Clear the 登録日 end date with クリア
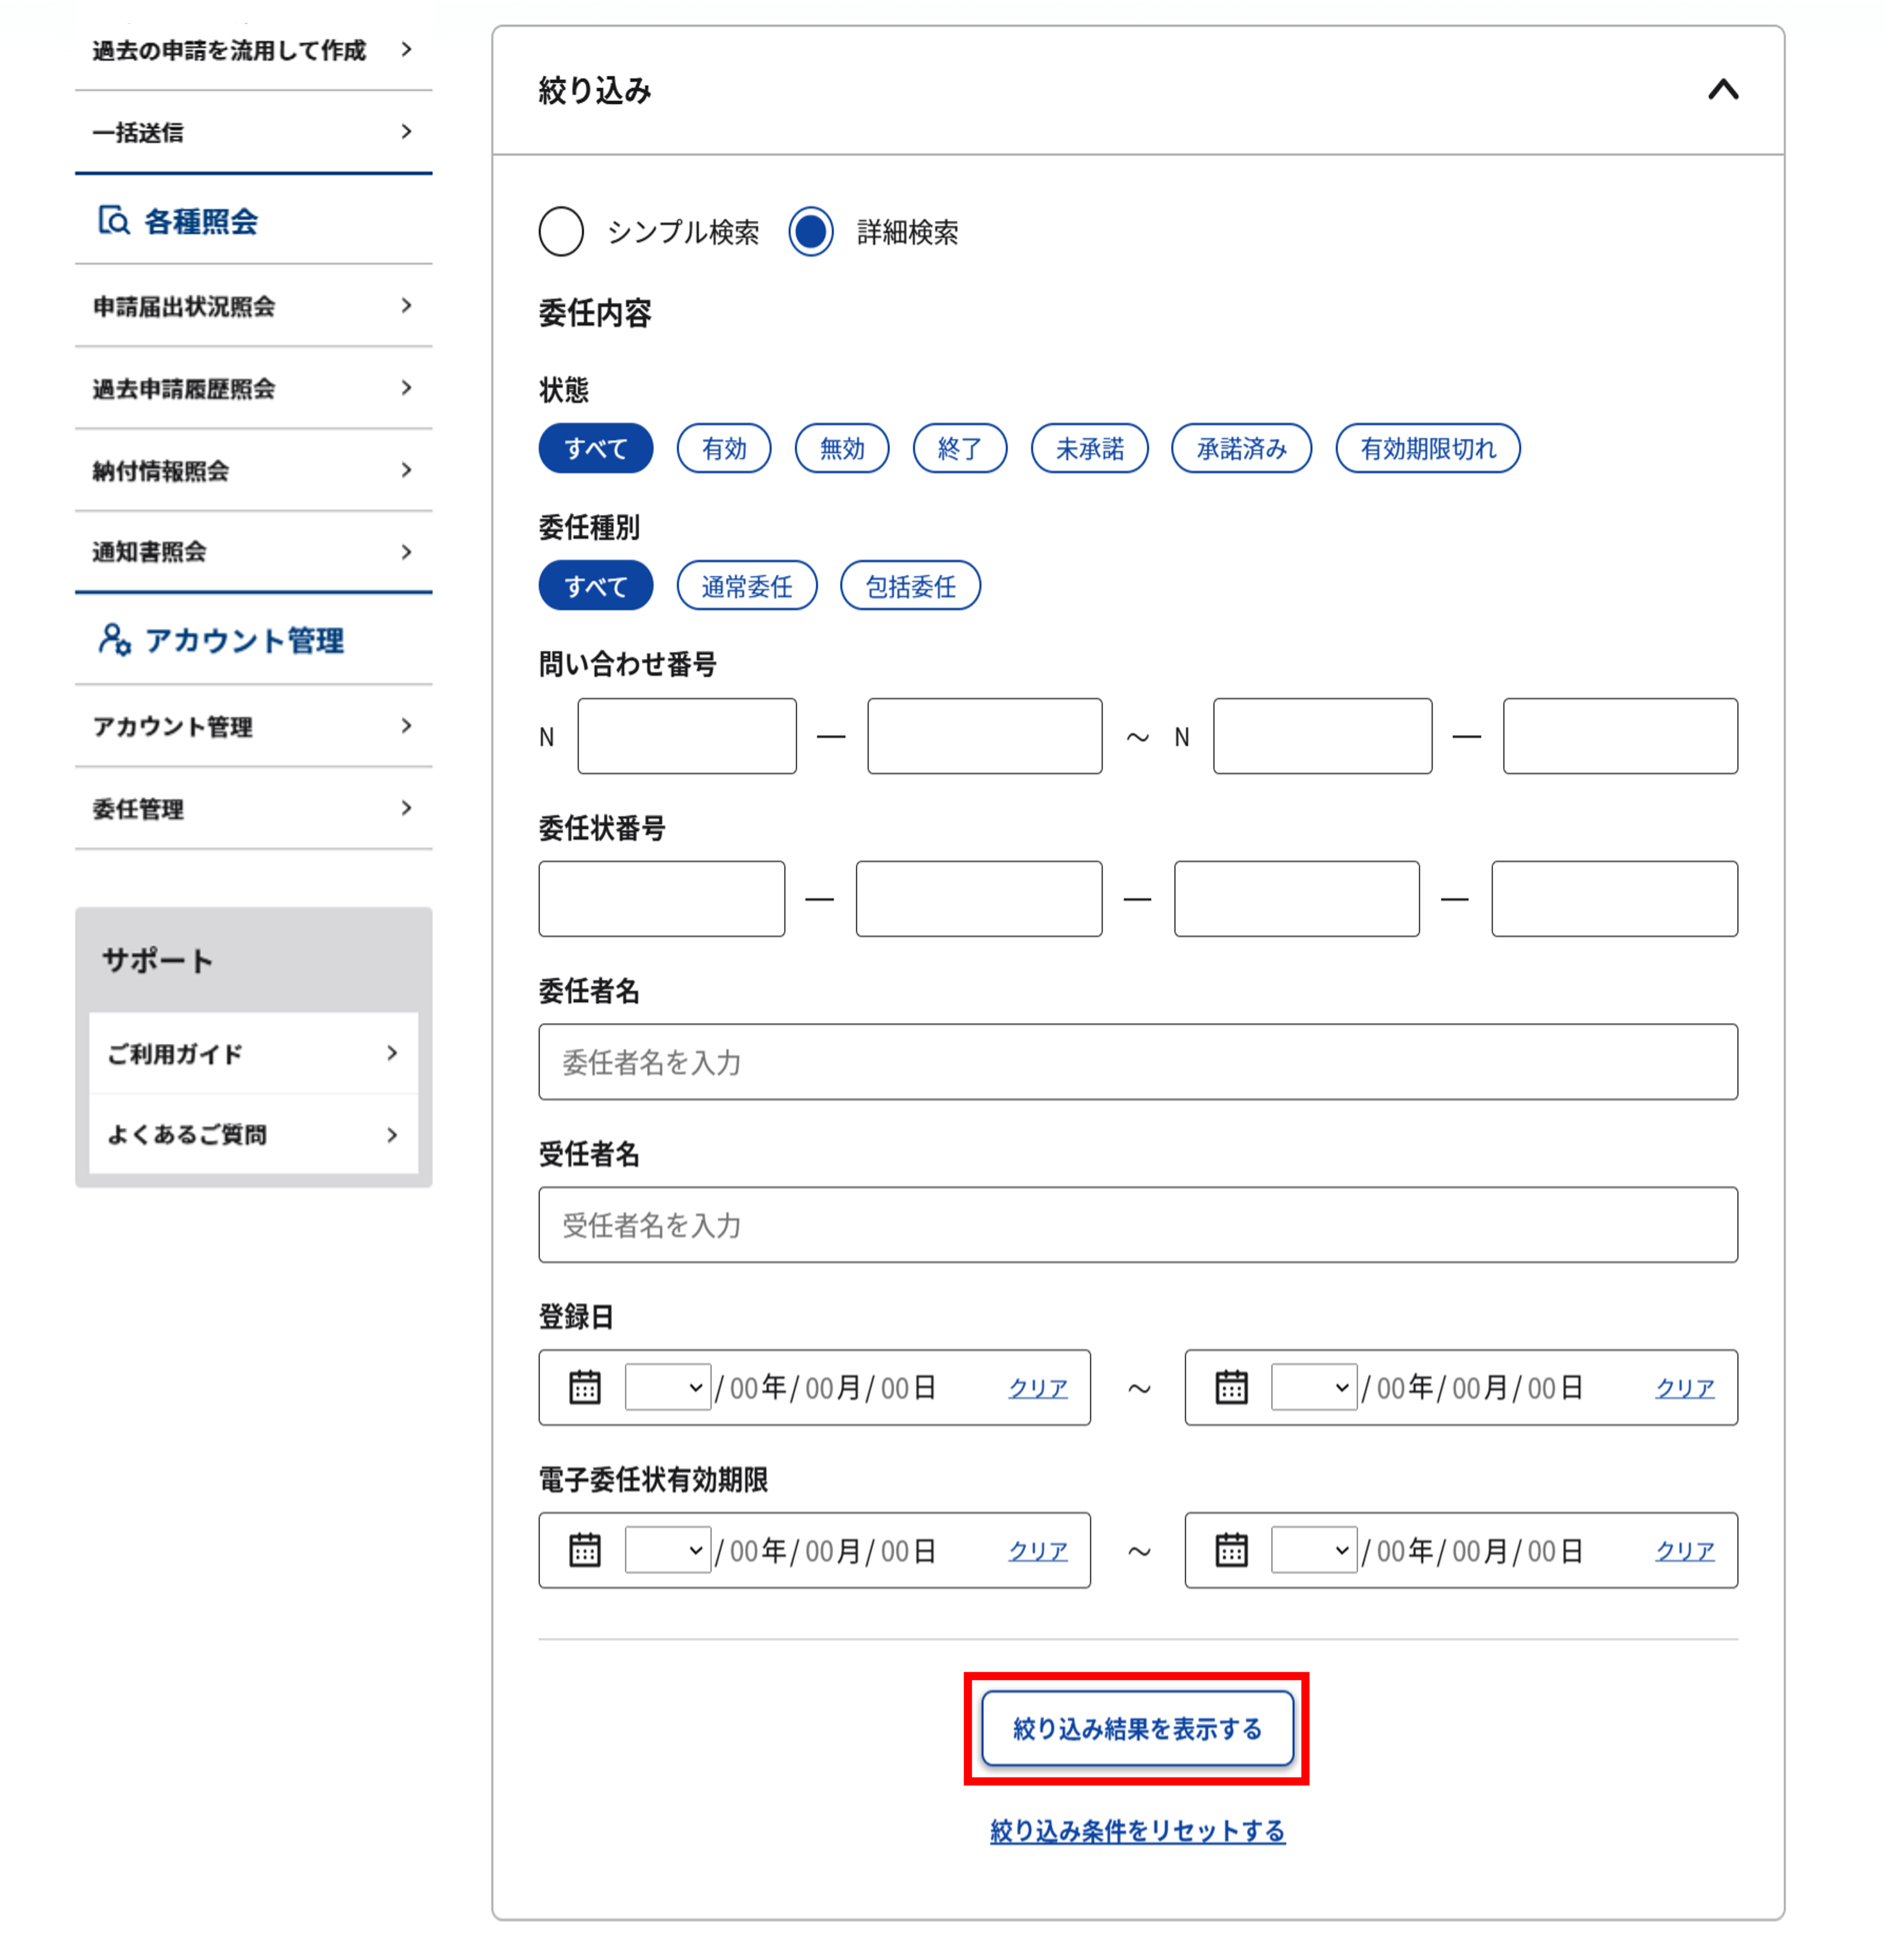This screenshot has width=1887, height=1960. tap(1685, 1388)
